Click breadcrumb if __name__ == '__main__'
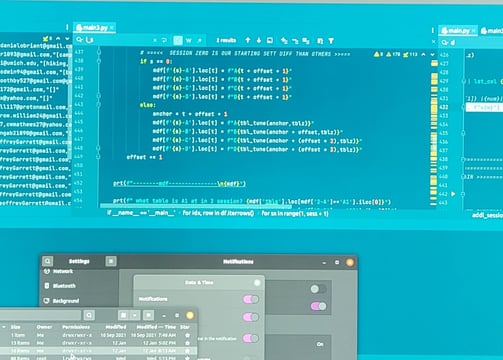 (141, 213)
